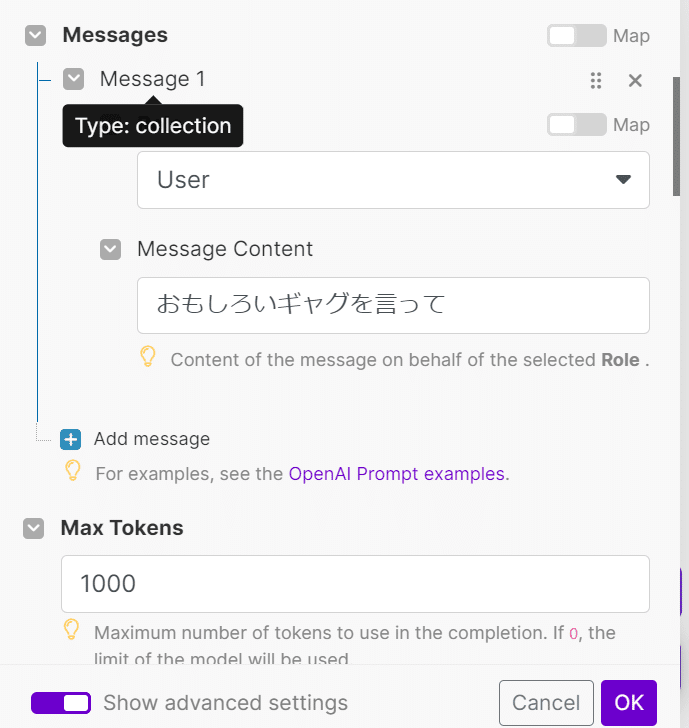Screen dimensions: 689x728
Task: Click the Message Content text field
Action: (x=393, y=306)
